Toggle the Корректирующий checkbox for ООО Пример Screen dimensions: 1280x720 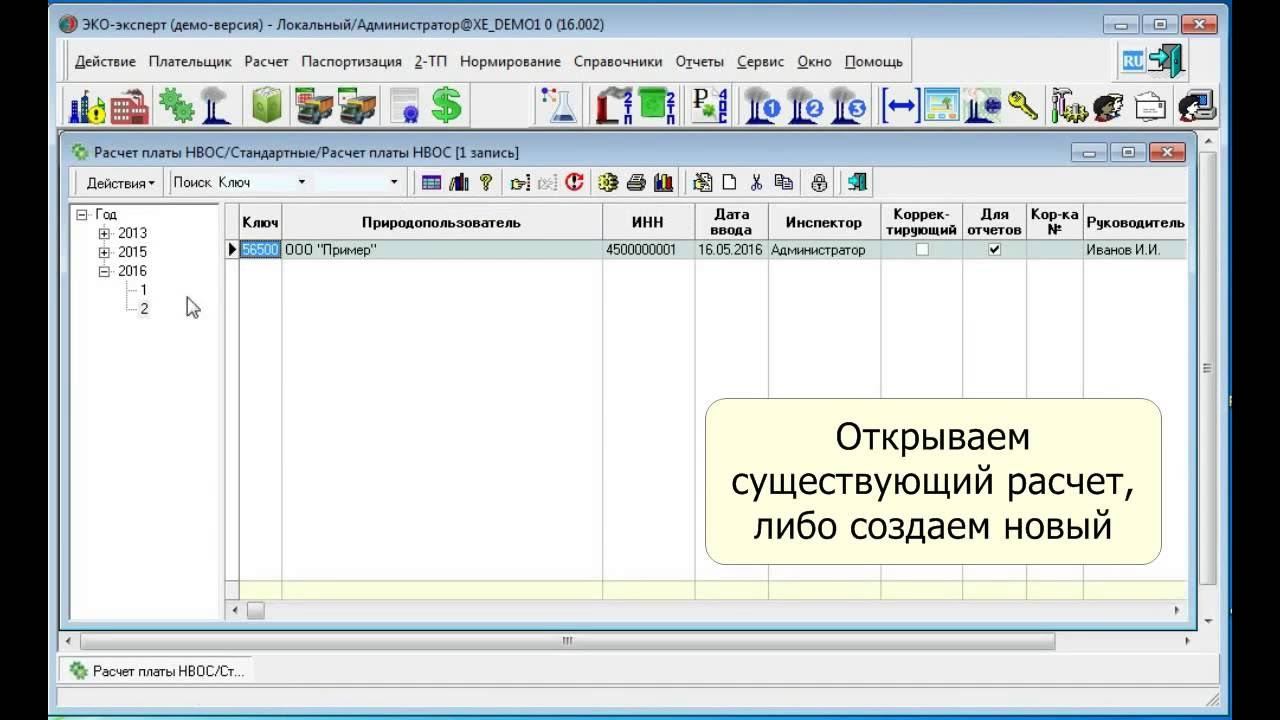922,250
